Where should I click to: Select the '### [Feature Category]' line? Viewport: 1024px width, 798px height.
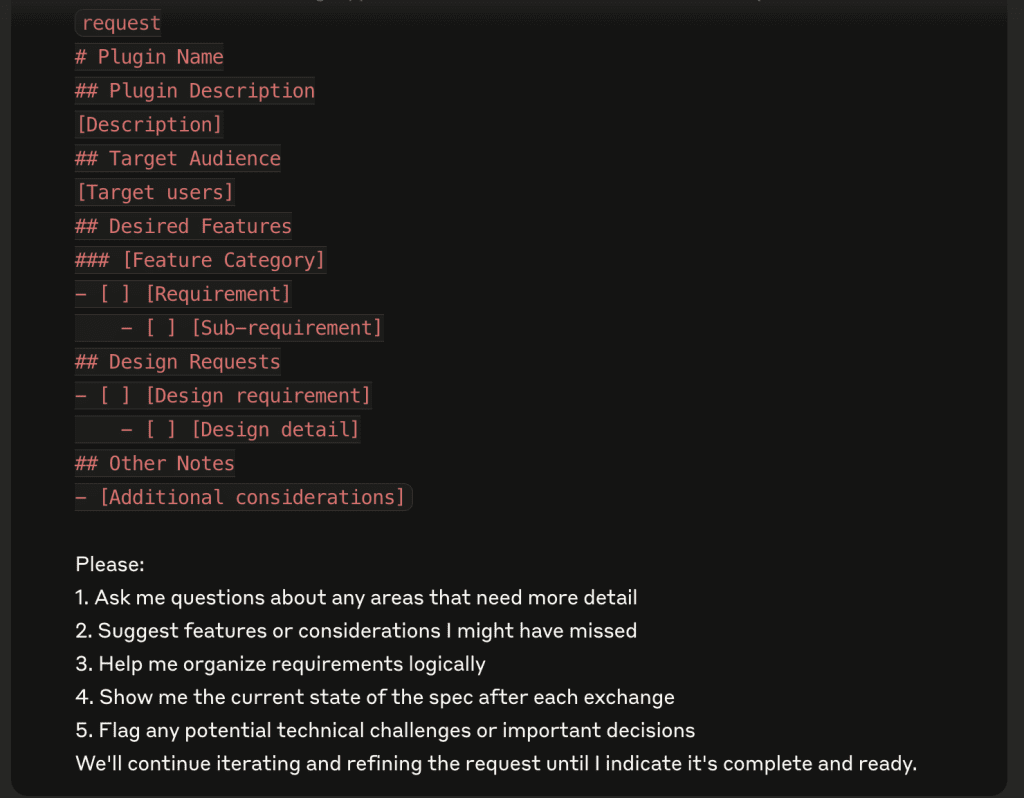[200, 261]
